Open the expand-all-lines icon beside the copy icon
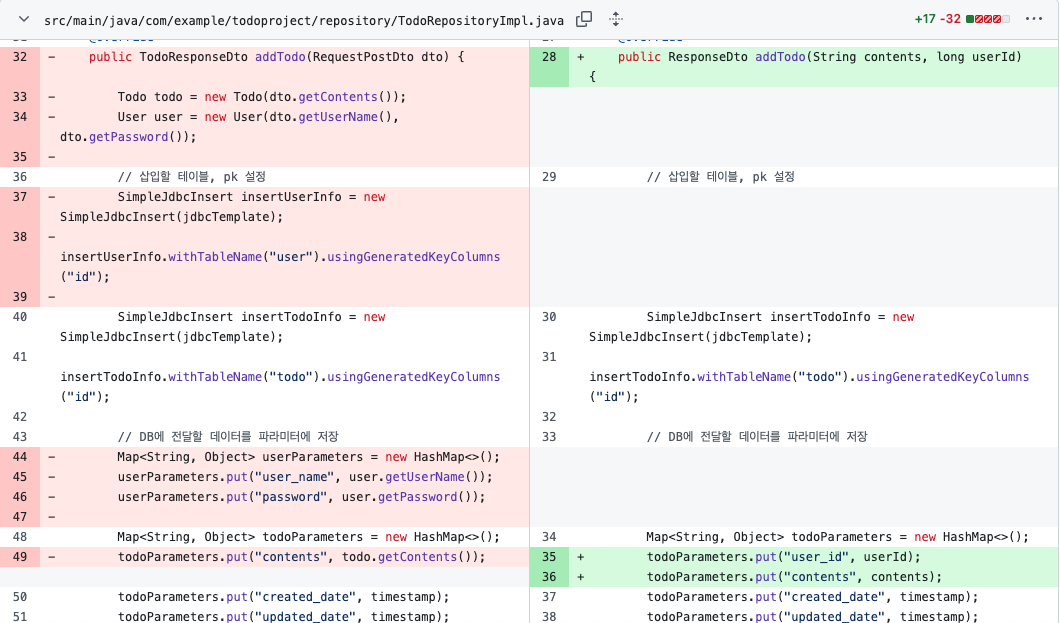 click(x=615, y=18)
